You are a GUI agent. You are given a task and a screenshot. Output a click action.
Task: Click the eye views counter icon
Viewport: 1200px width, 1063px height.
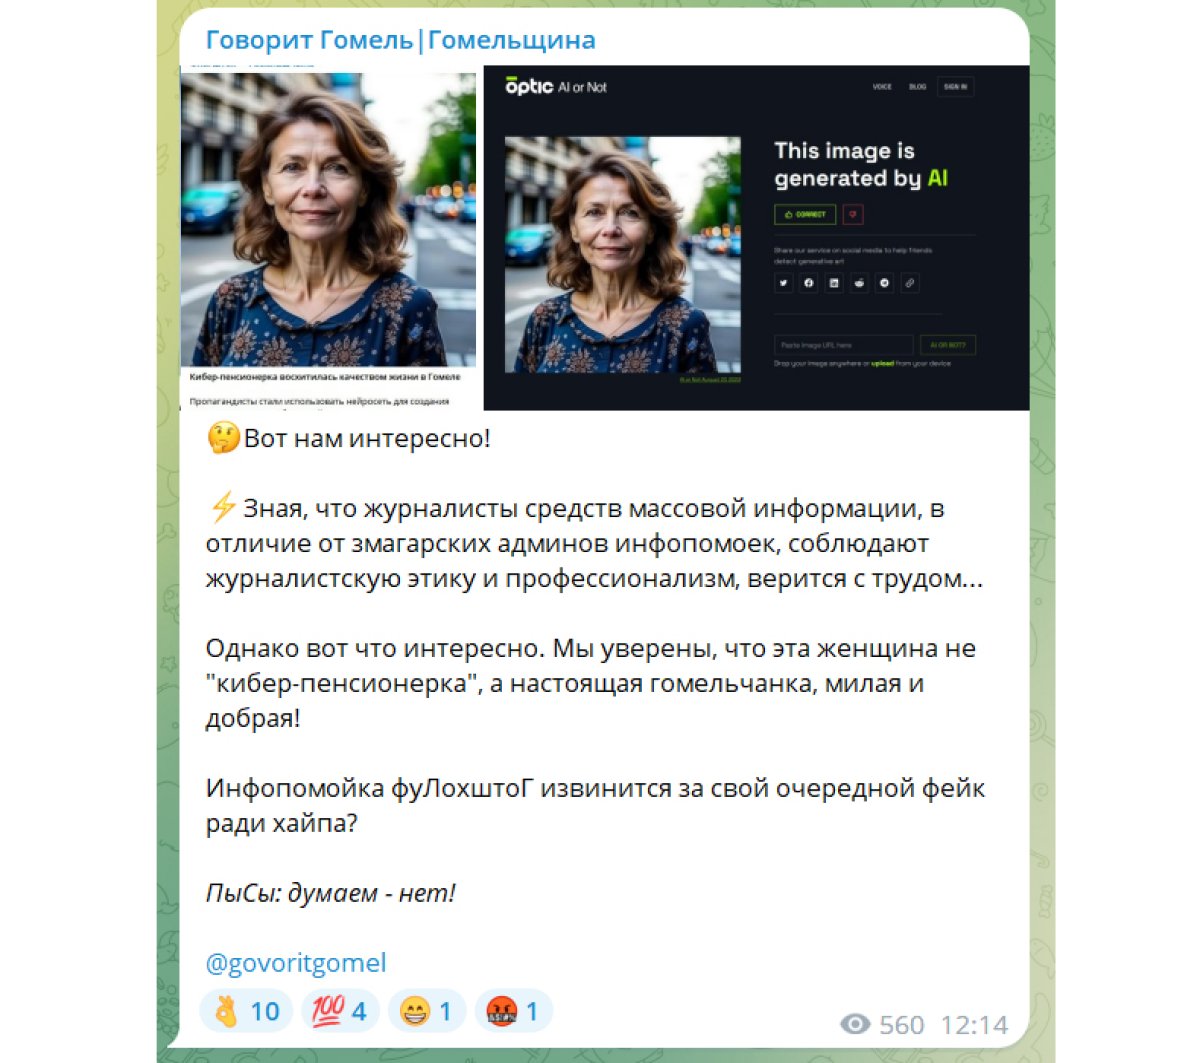point(855,1024)
